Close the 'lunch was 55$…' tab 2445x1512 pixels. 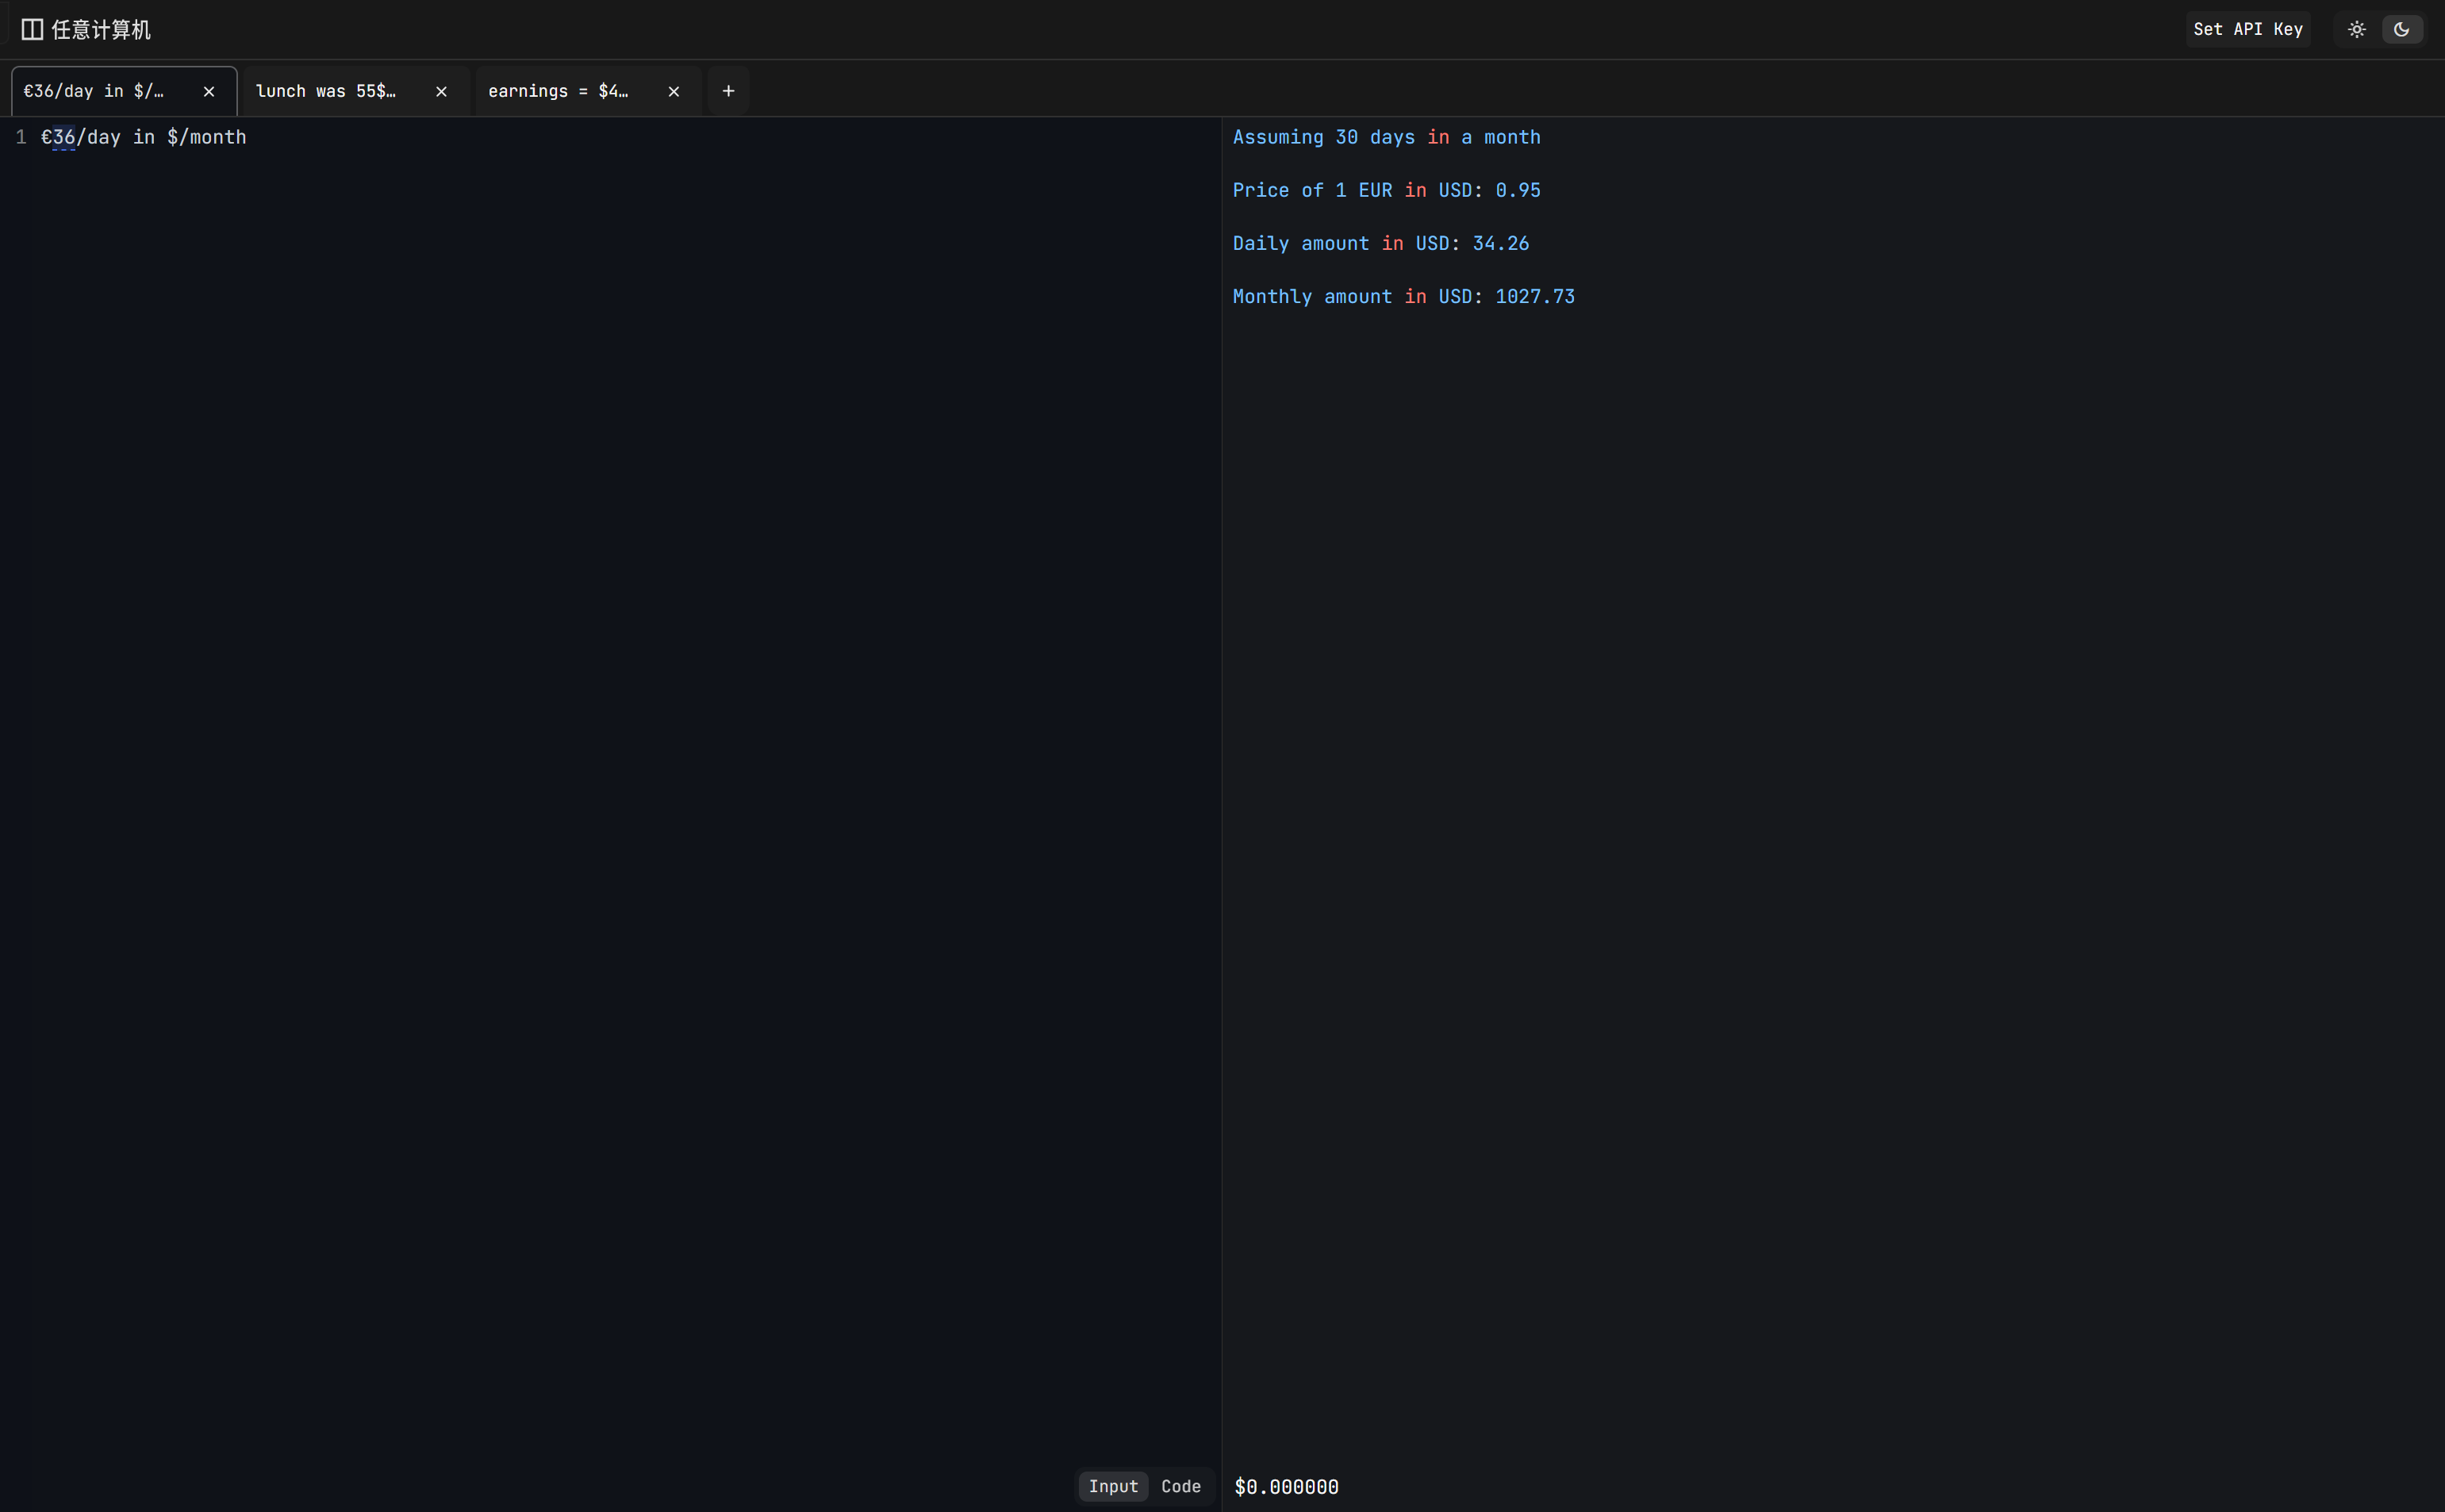click(441, 92)
